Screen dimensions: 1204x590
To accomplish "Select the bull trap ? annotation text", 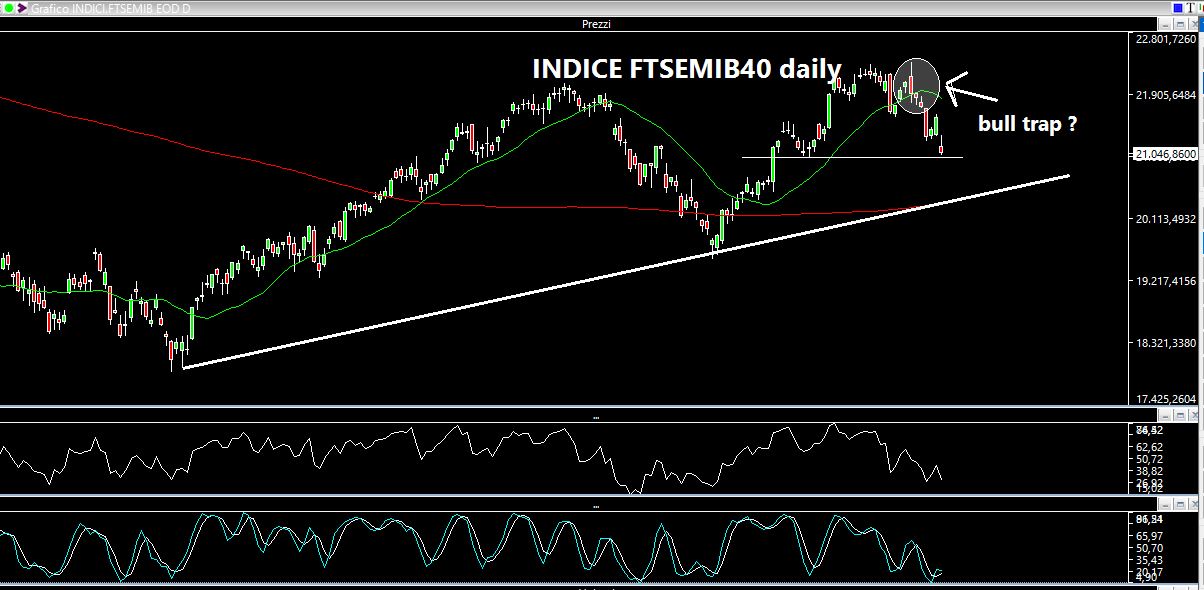I will [x=1027, y=125].
